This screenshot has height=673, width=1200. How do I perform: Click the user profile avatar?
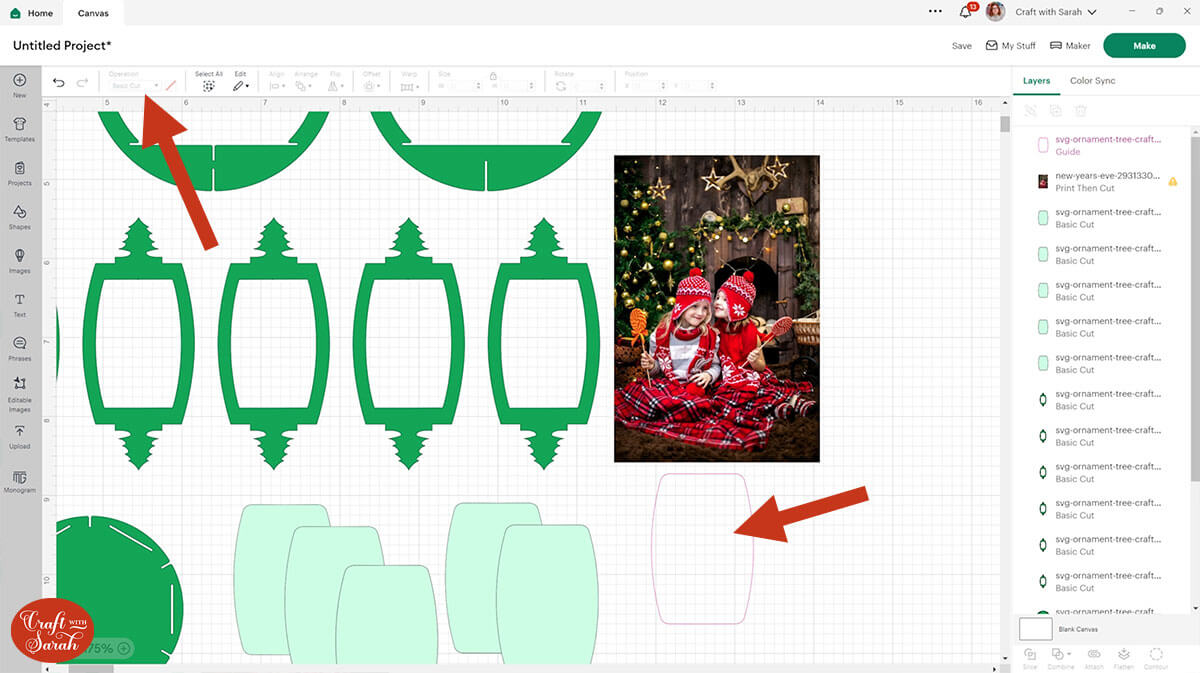[x=995, y=12]
